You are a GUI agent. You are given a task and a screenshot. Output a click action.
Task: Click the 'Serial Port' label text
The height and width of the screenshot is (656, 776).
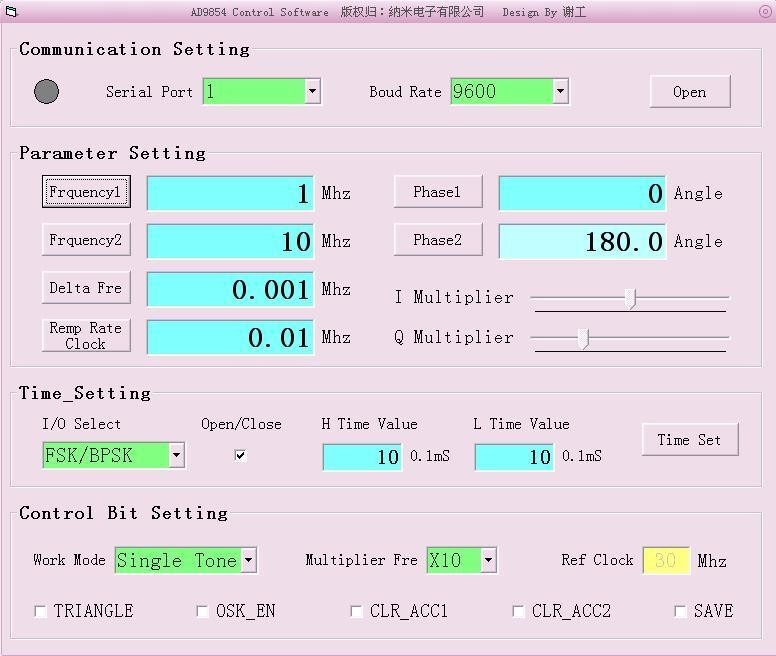point(149,92)
